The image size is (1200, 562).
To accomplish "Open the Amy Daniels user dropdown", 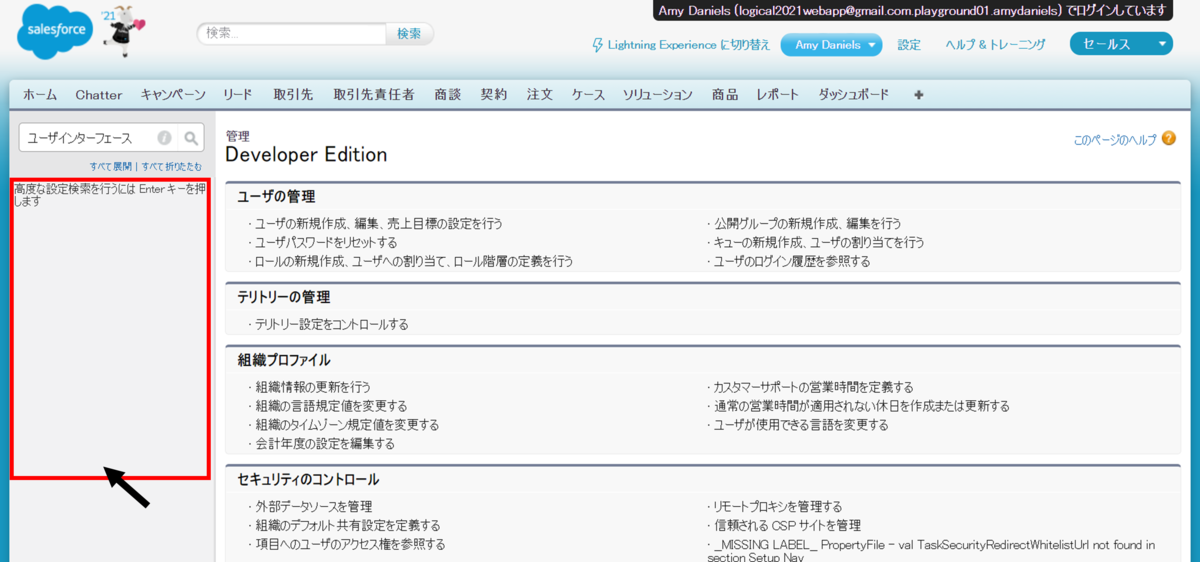I will click(x=831, y=45).
